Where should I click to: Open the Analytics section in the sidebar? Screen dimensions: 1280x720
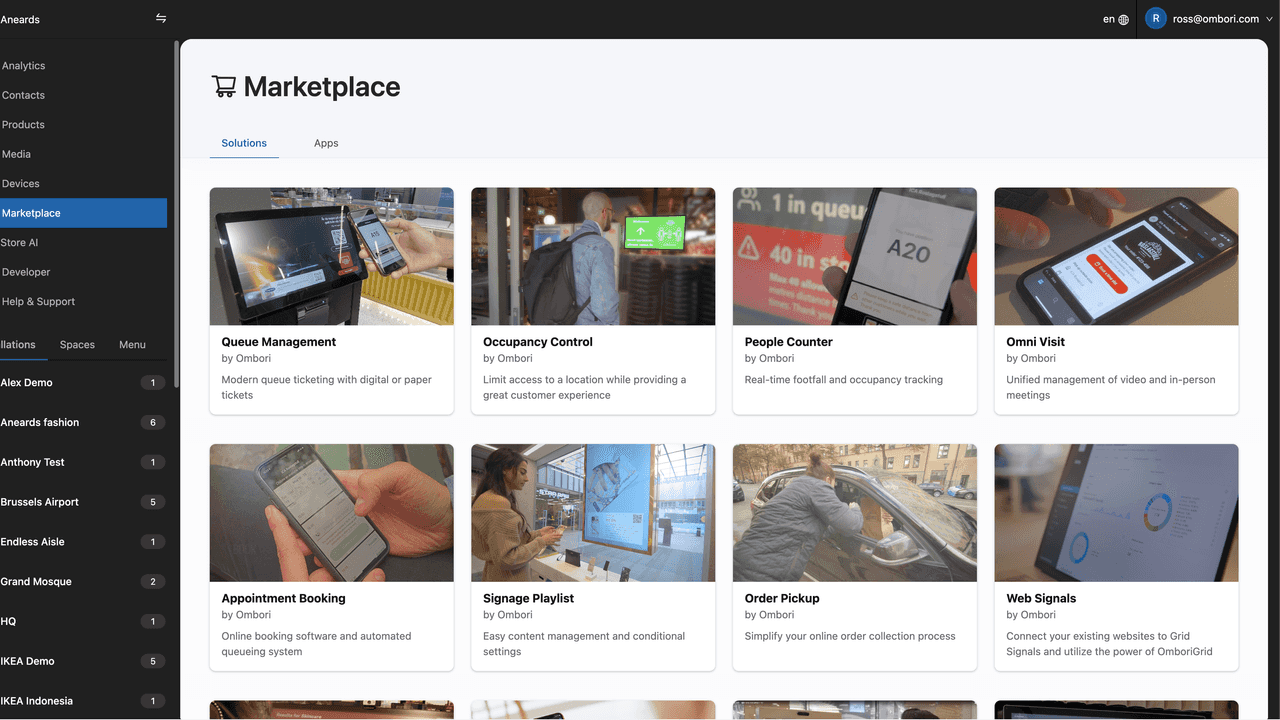(24, 65)
